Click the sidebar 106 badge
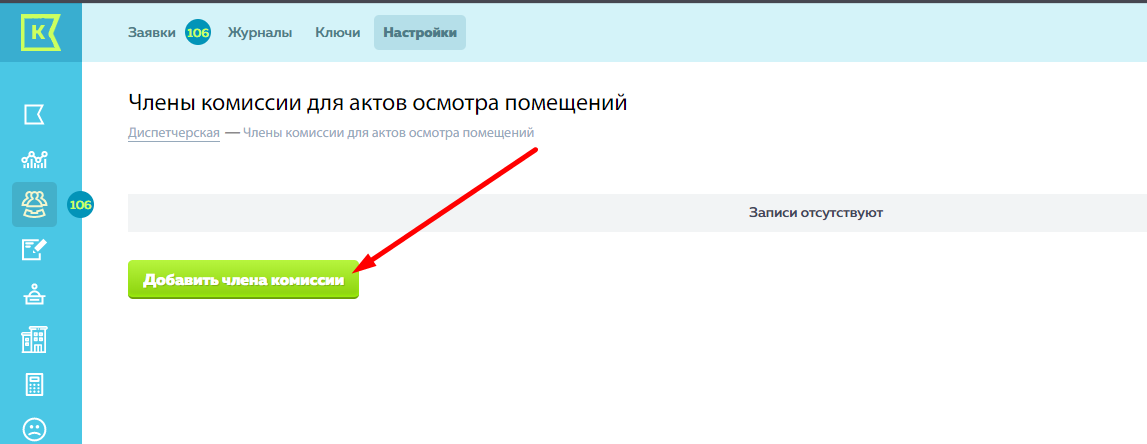Viewport: 1147px width, 444px height. tap(80, 205)
